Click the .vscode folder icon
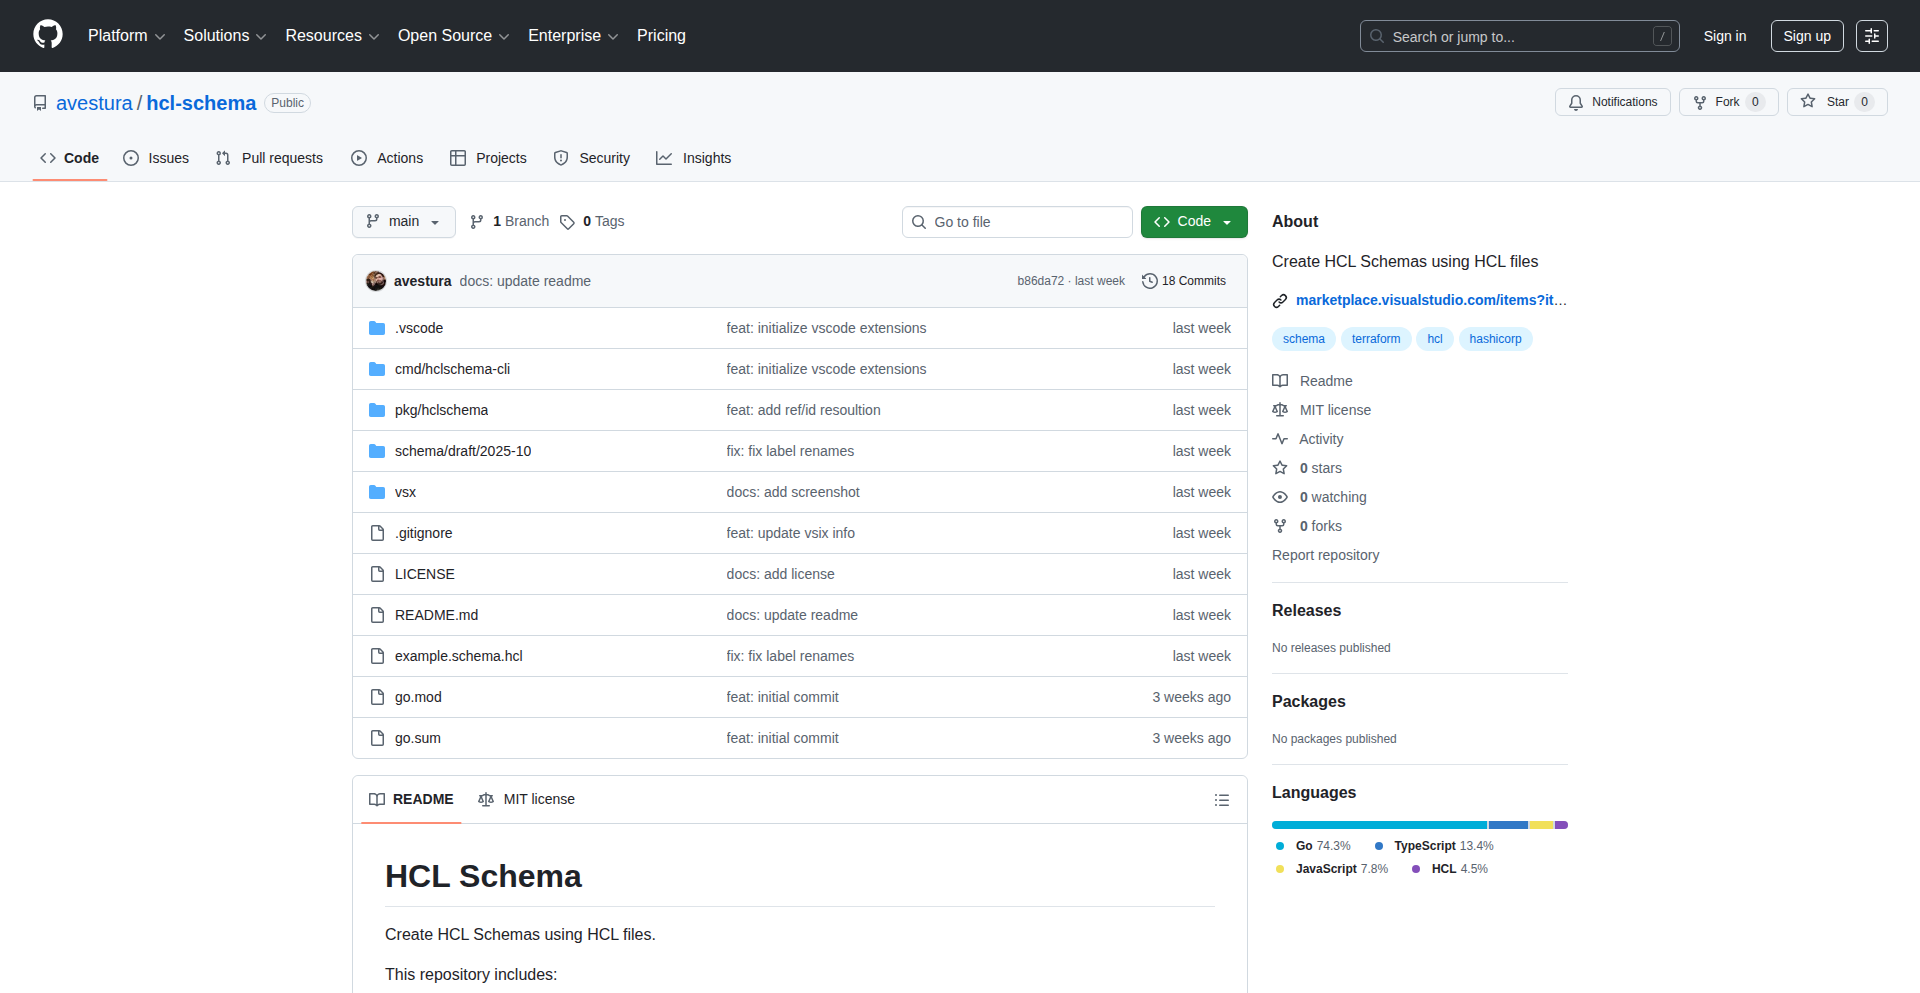 point(377,327)
